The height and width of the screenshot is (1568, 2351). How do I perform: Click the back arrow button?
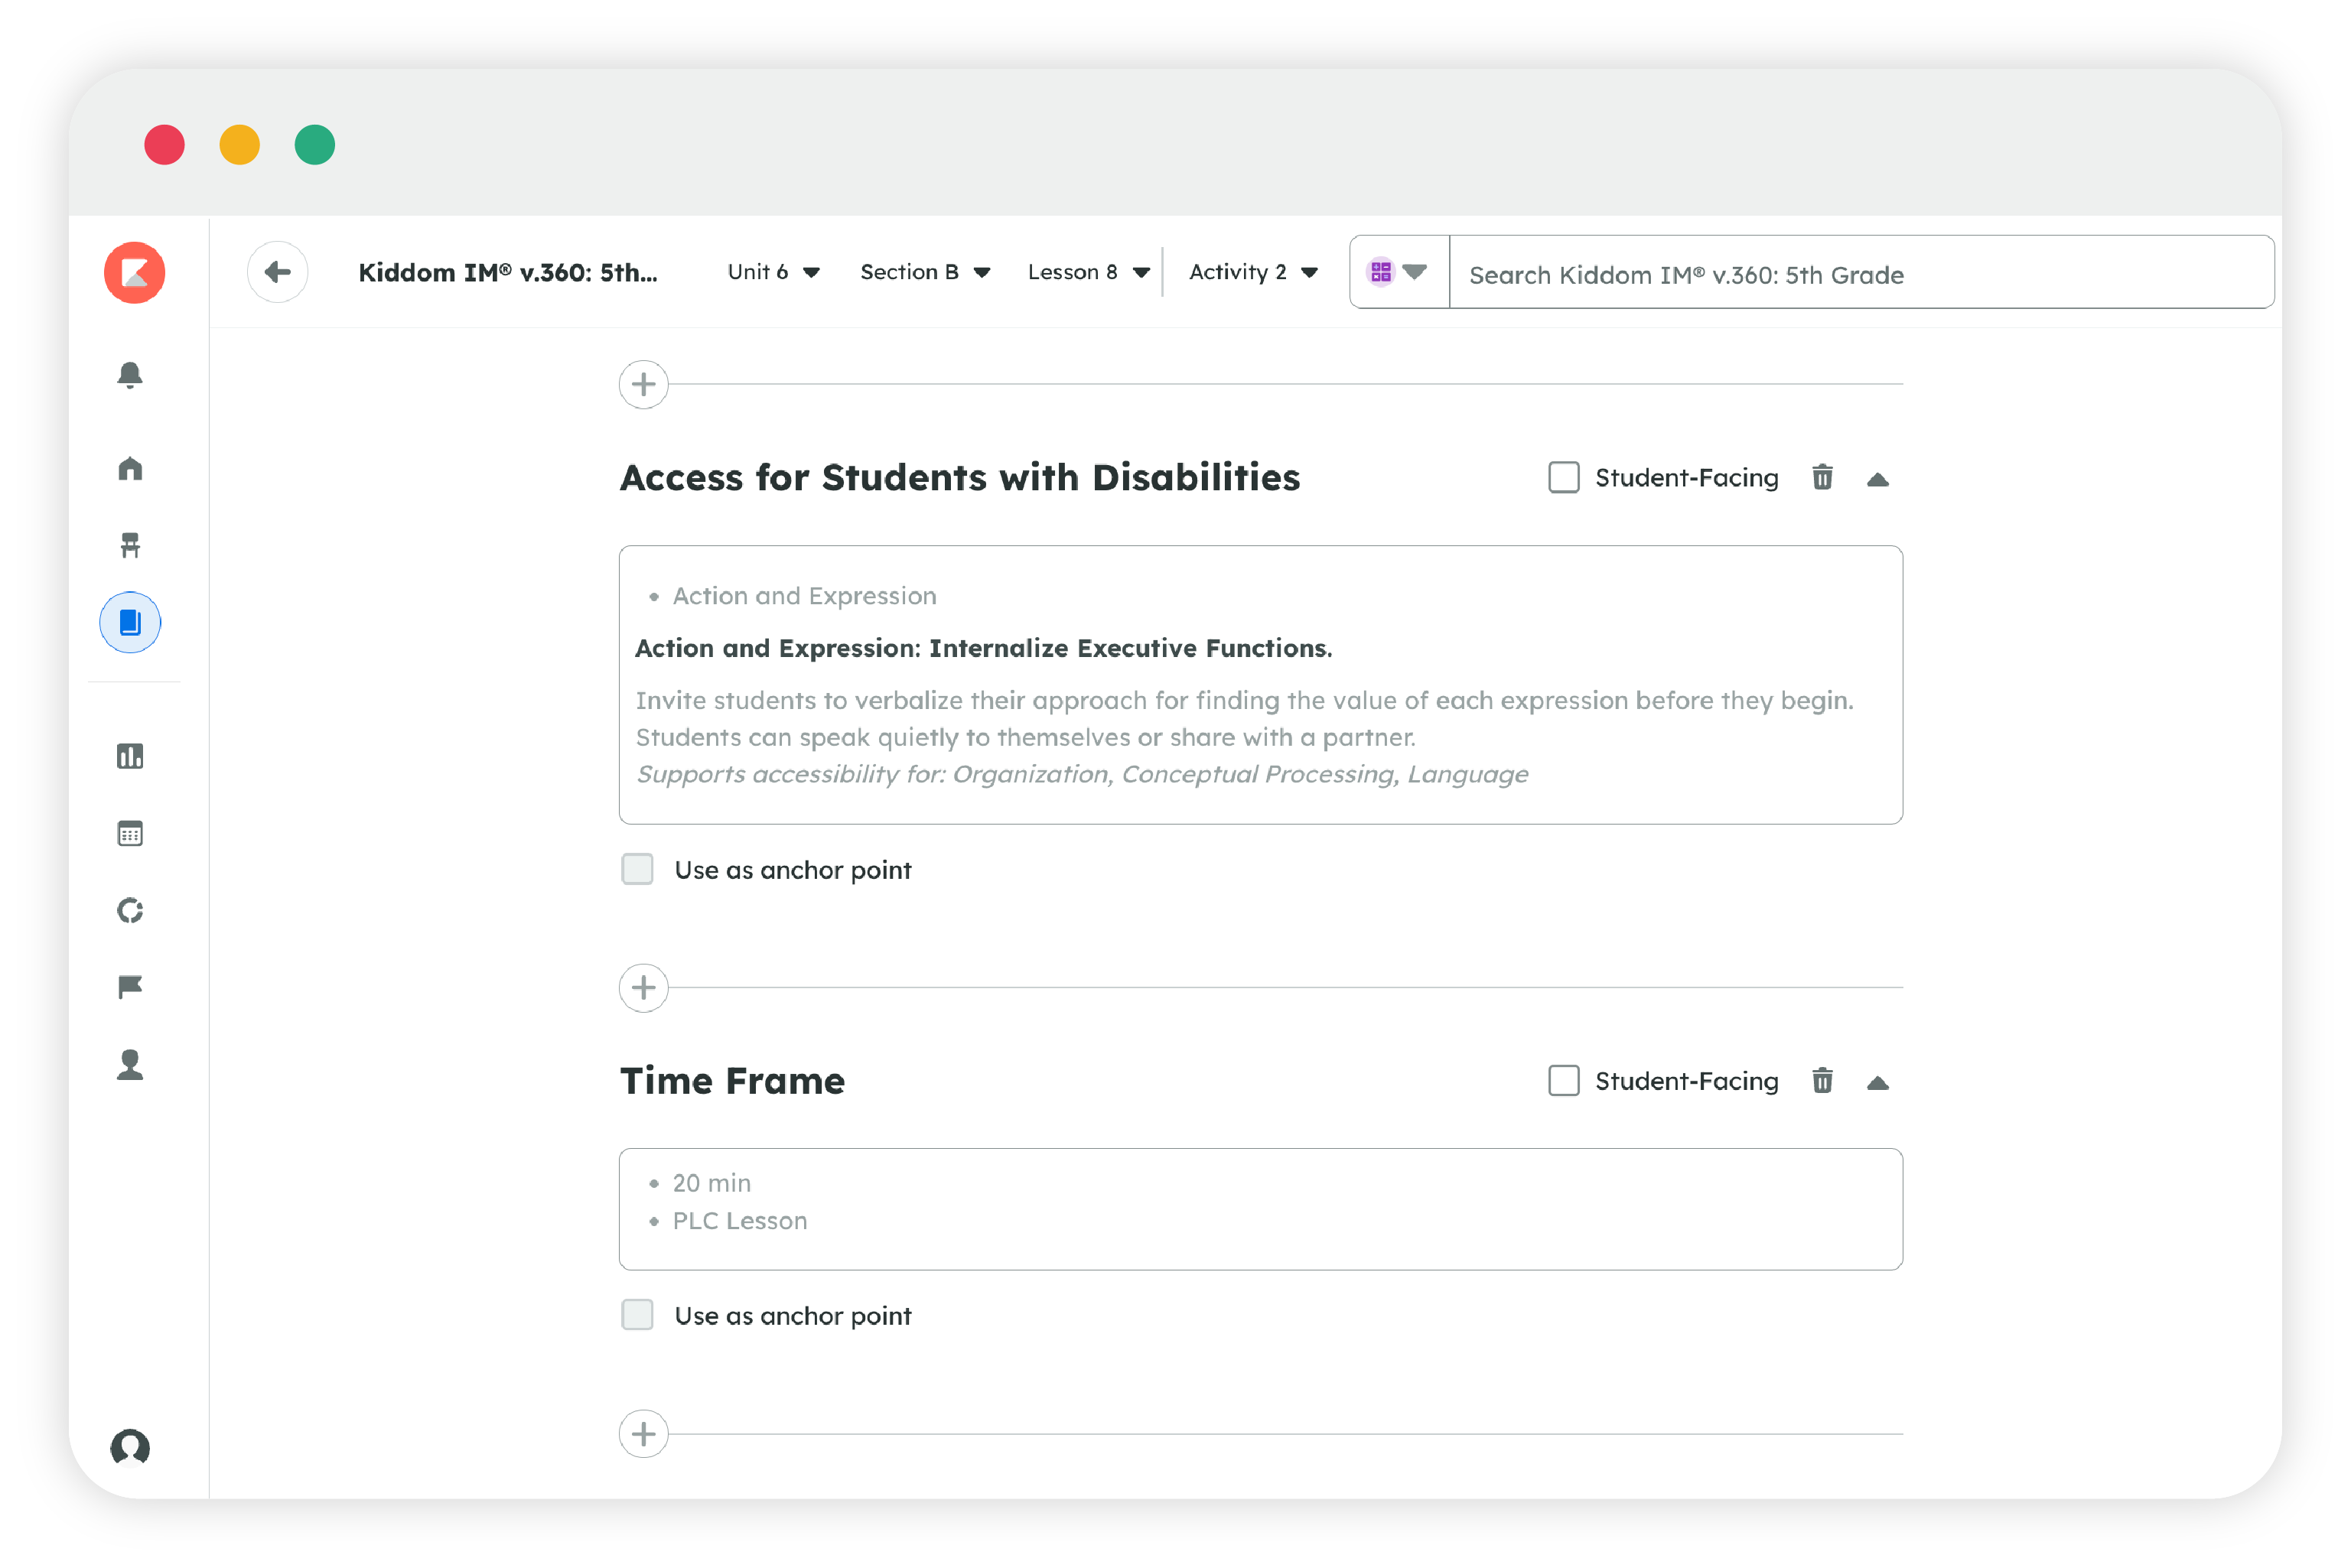(278, 272)
